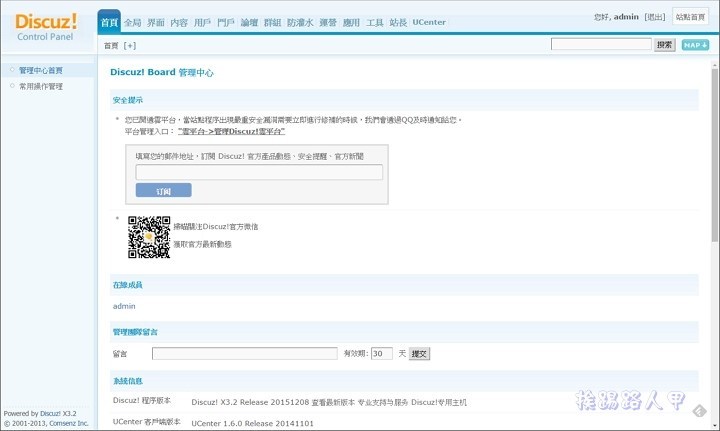This screenshot has width=720, height=431.
Task: Switch to the 界面 tab
Action: coord(156,22)
